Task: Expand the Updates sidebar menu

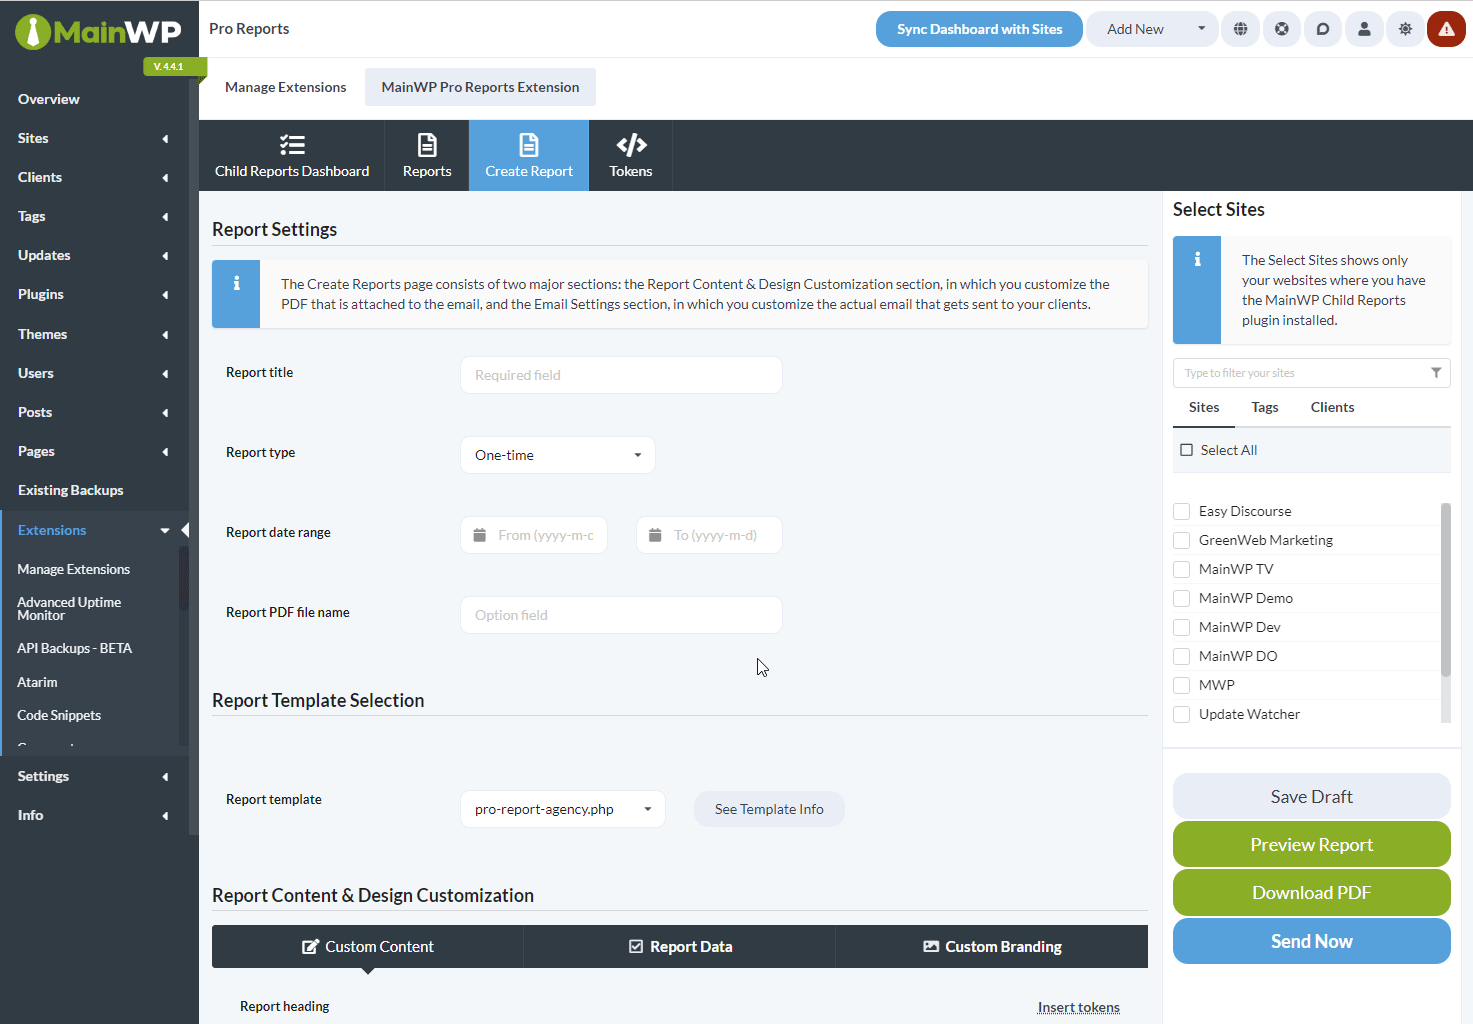Action: tap(165, 256)
